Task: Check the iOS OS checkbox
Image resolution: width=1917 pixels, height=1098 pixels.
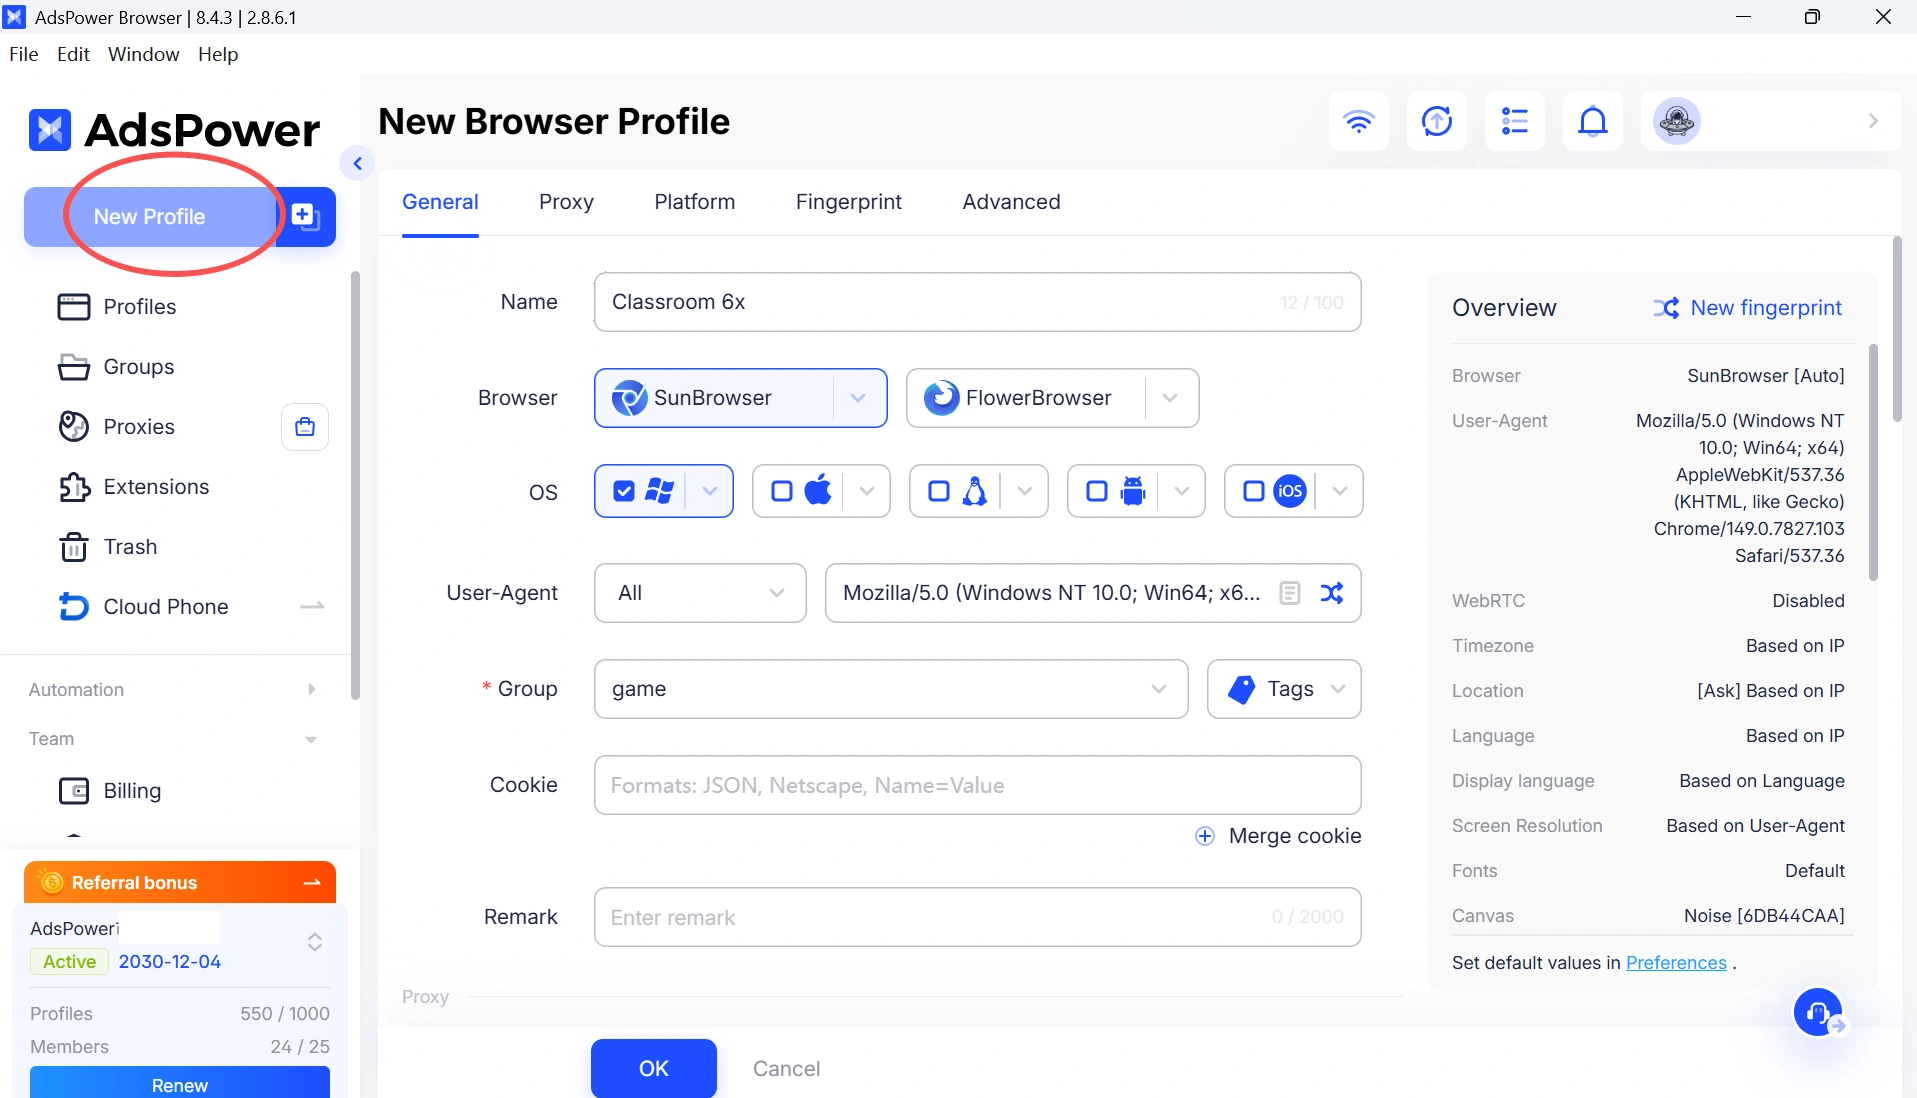Action: (x=1253, y=491)
